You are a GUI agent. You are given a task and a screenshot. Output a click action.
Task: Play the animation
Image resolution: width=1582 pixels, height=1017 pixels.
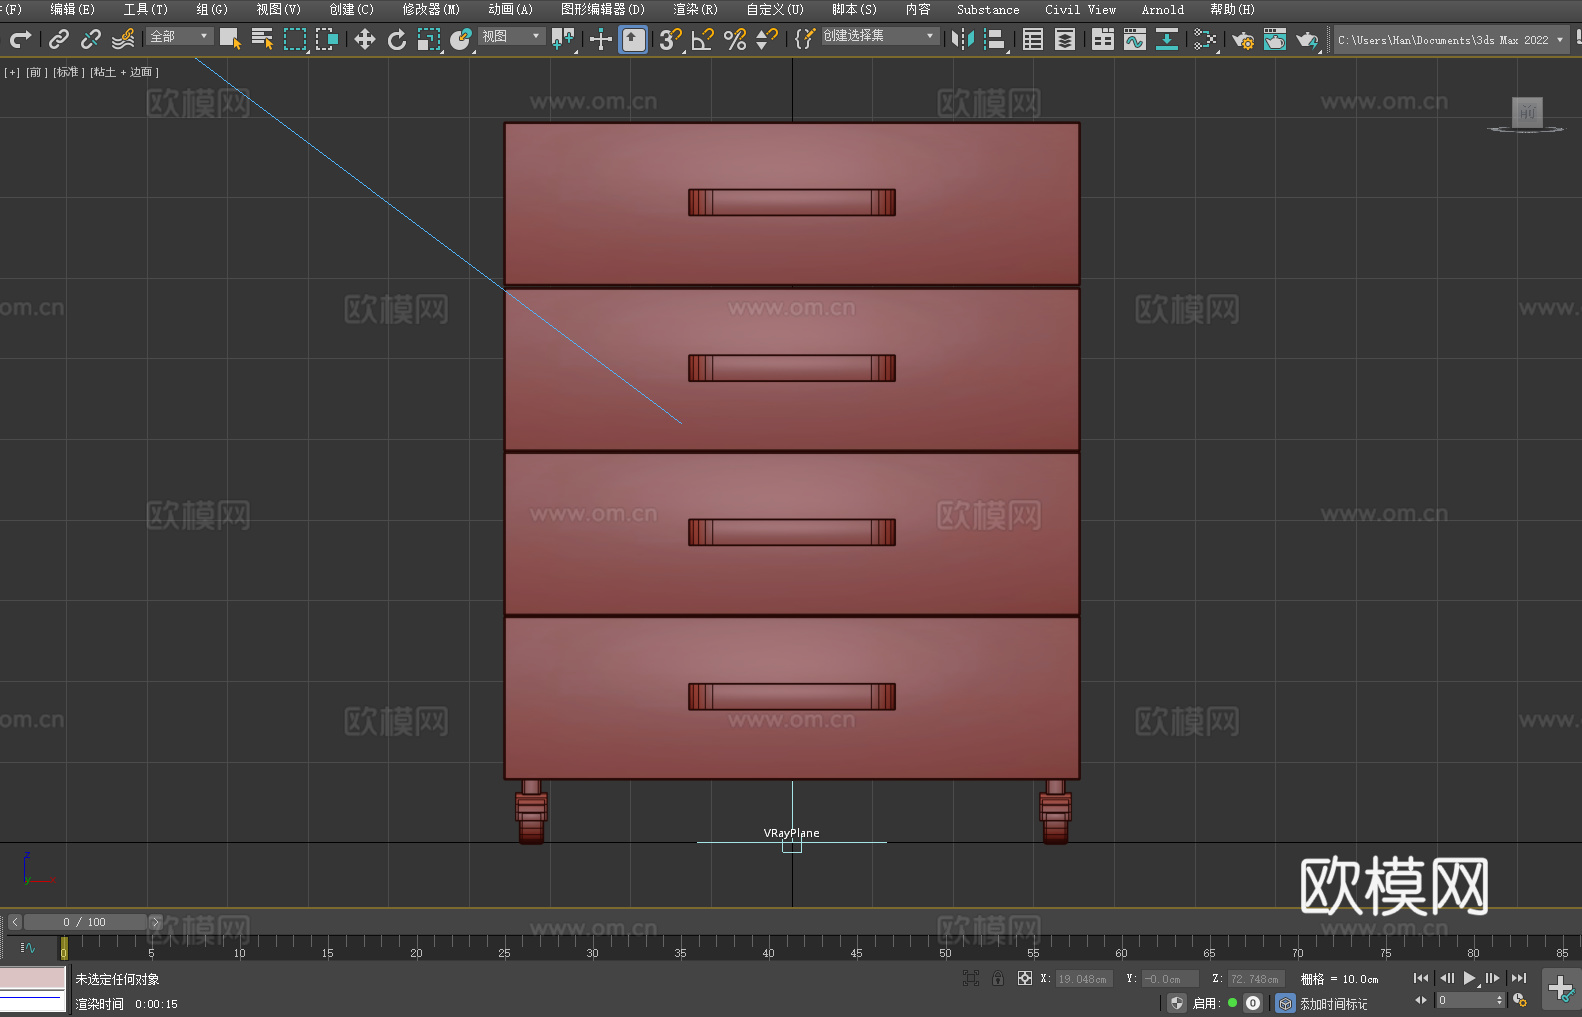click(1470, 978)
